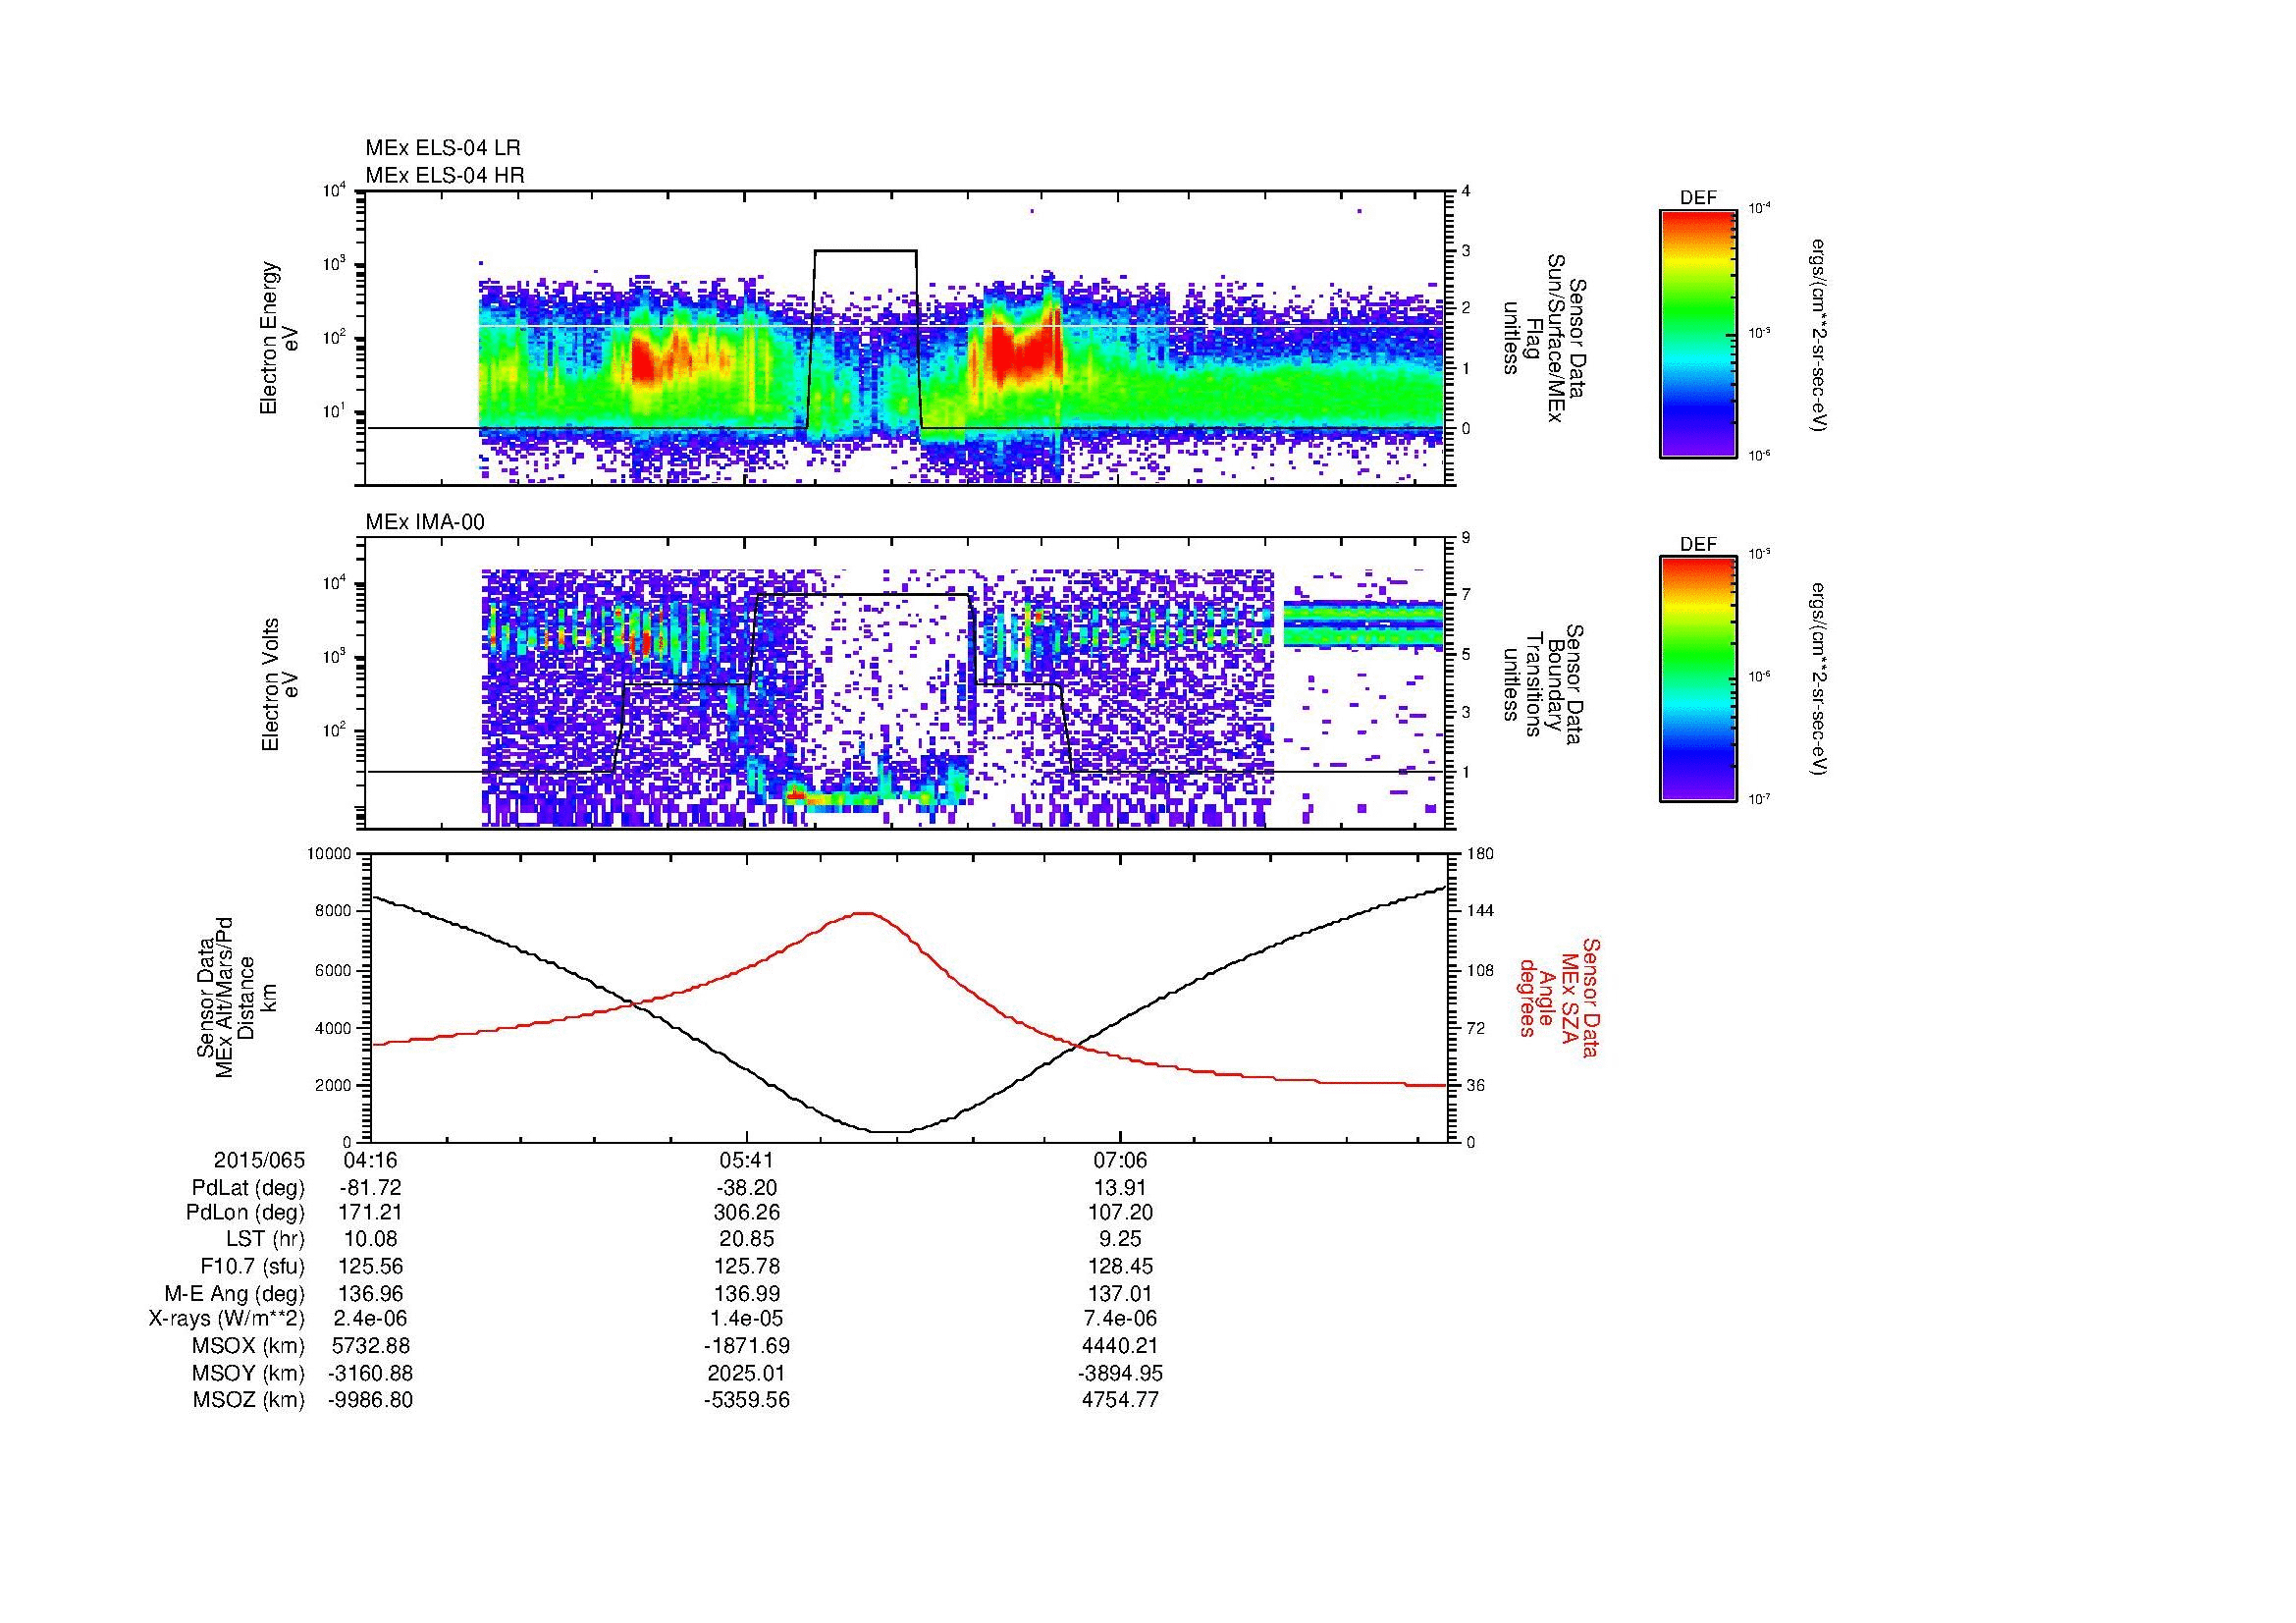Click the X-rays value 7.4e-06
Viewport: 2296px width, 1623px height.
(1120, 1319)
